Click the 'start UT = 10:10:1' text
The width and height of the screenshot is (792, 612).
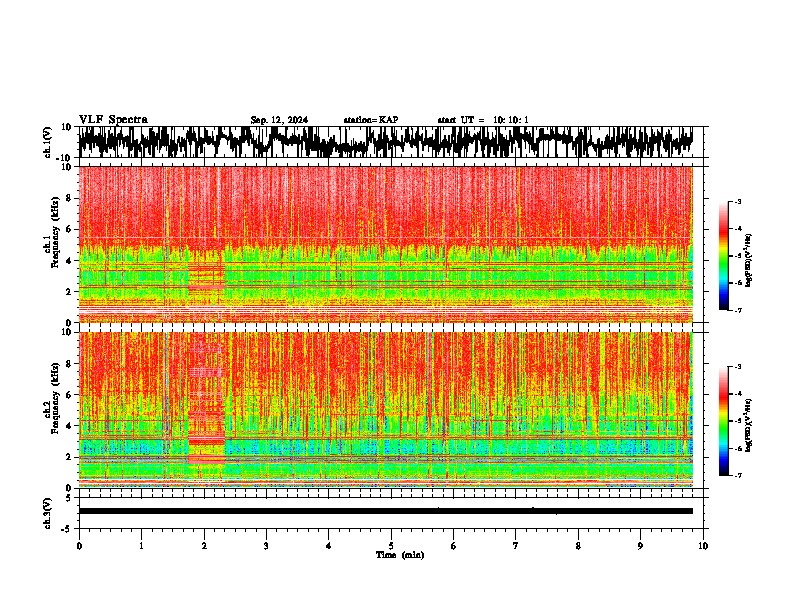483,120
